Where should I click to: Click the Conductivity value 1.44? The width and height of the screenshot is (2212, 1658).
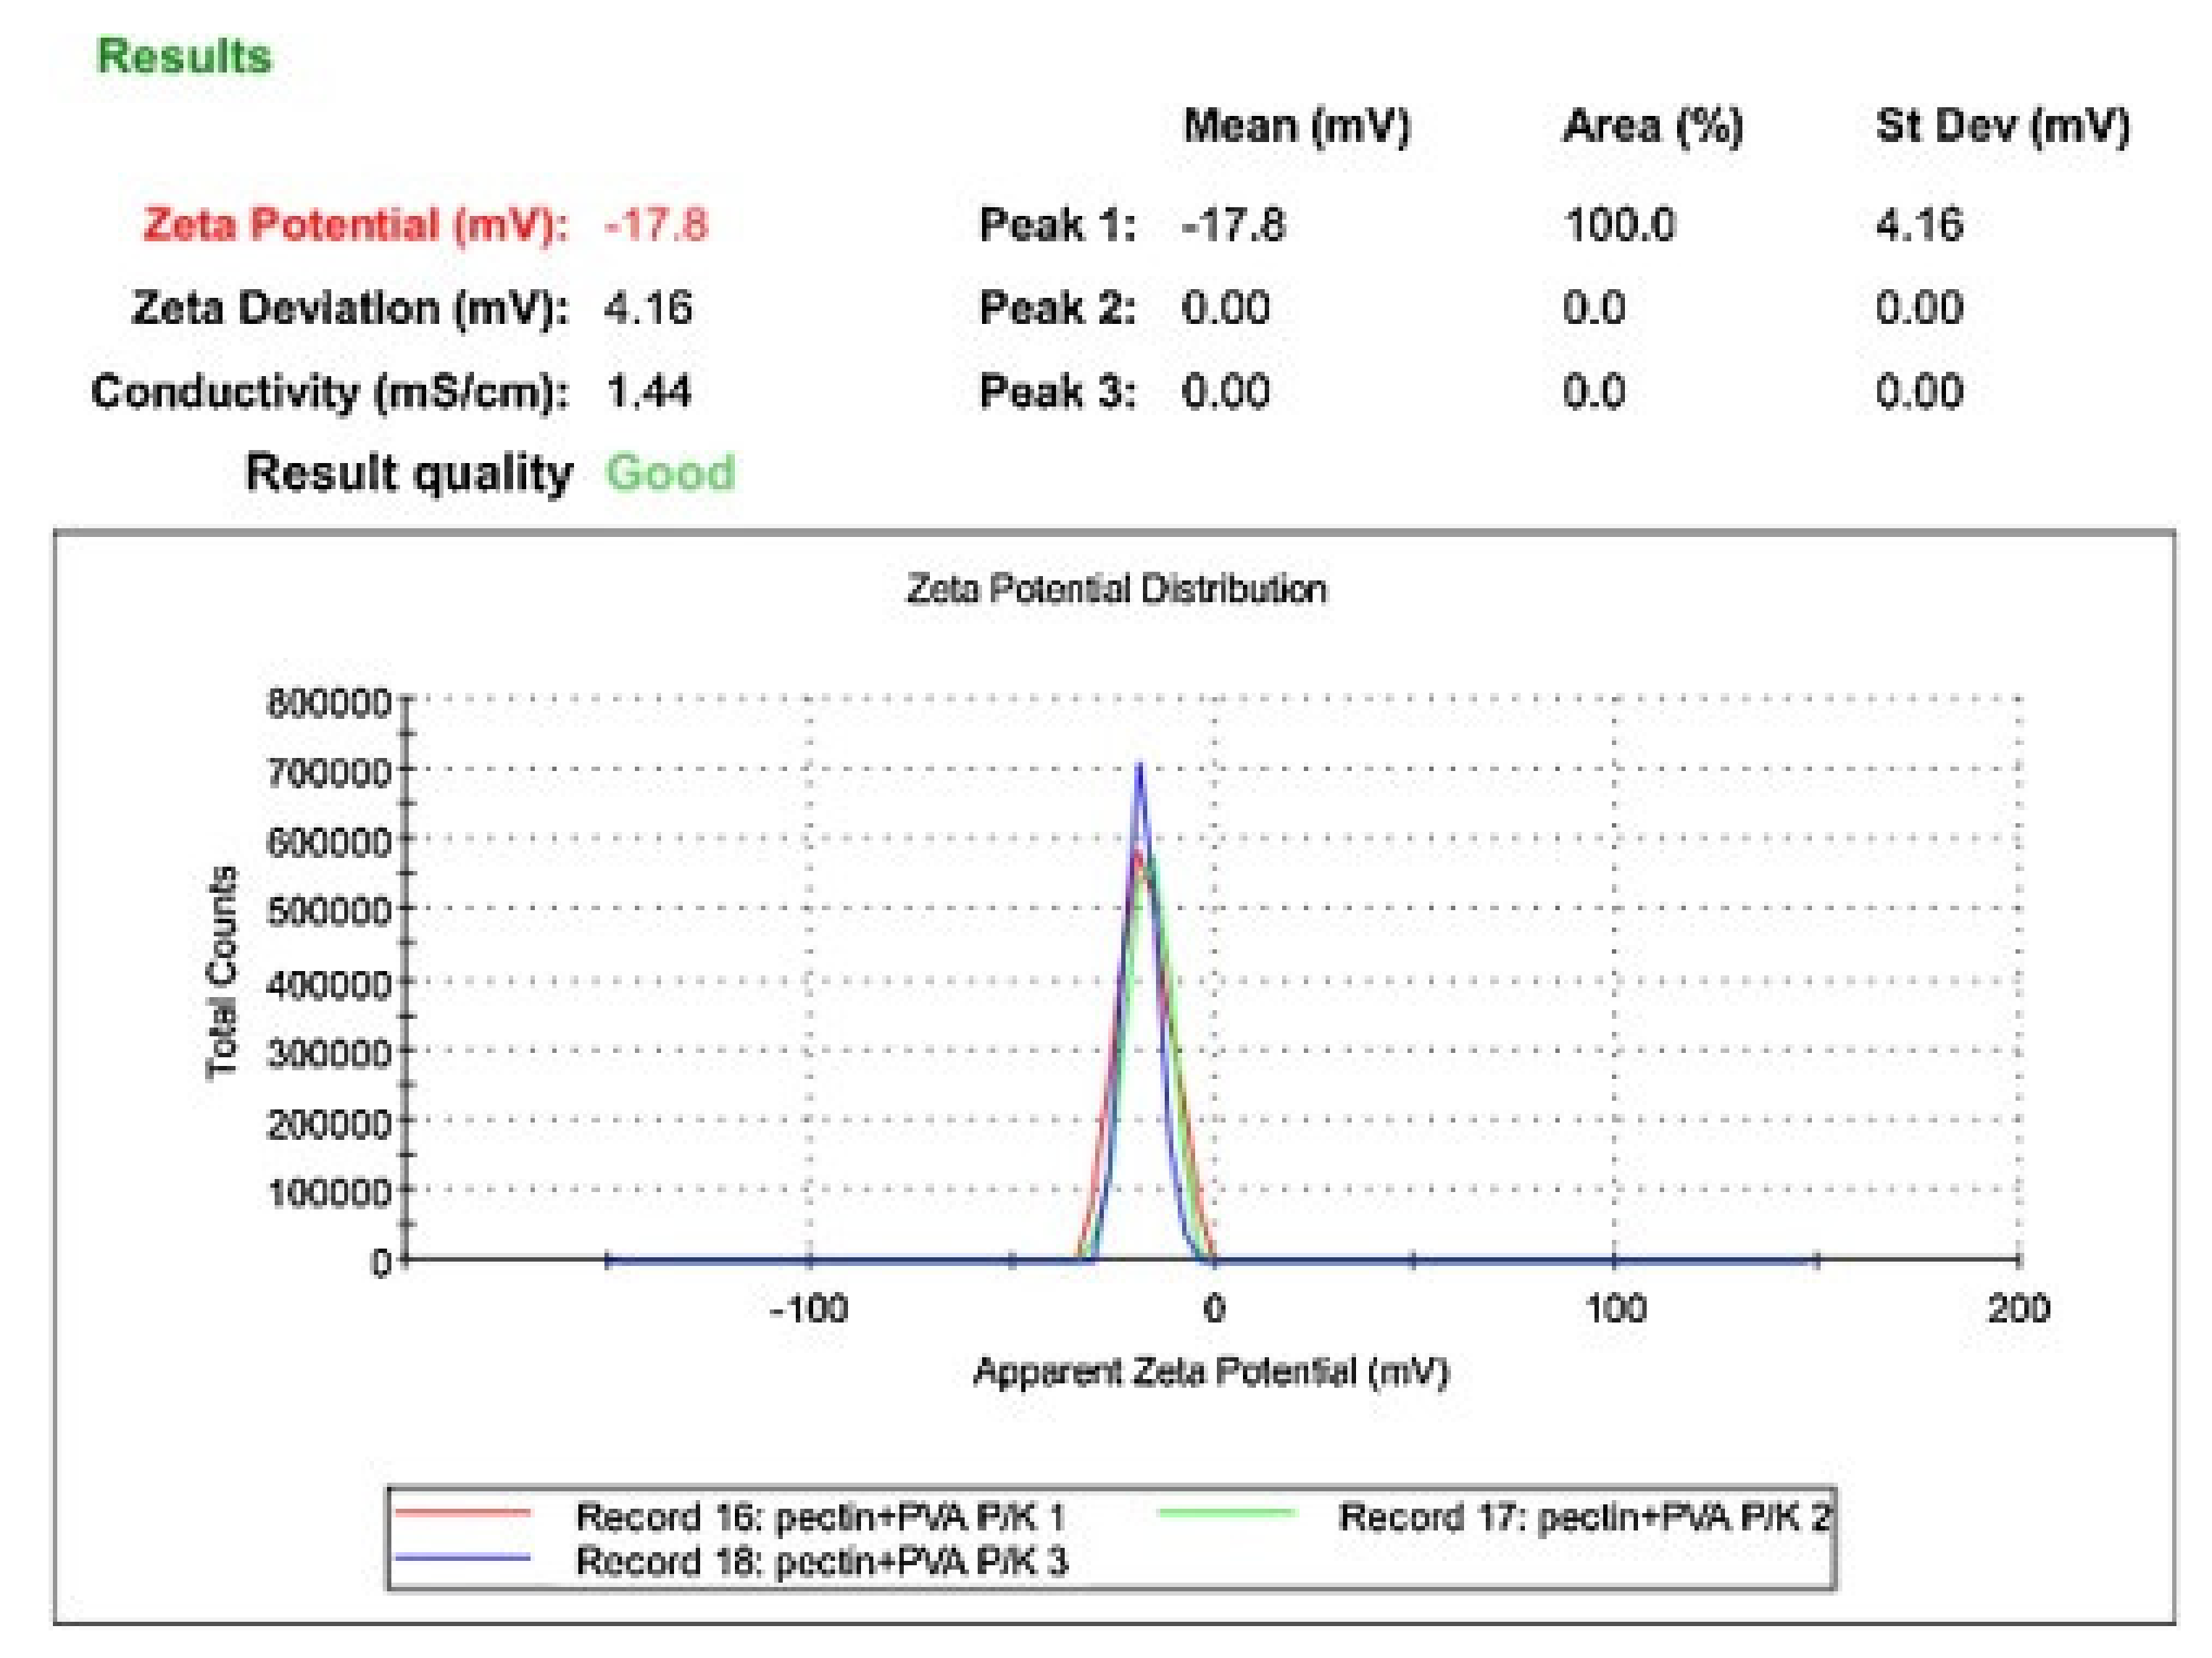point(648,391)
